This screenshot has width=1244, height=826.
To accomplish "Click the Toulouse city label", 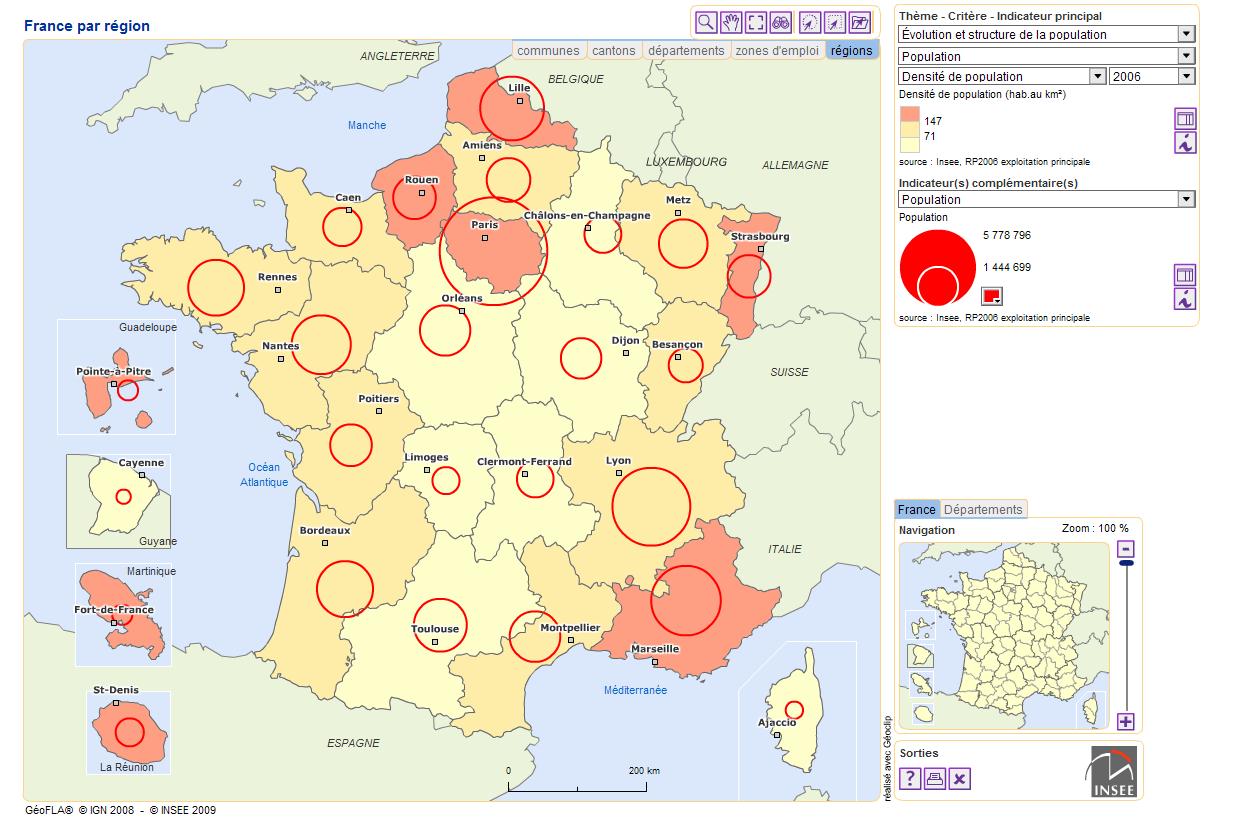I will 435,629.
